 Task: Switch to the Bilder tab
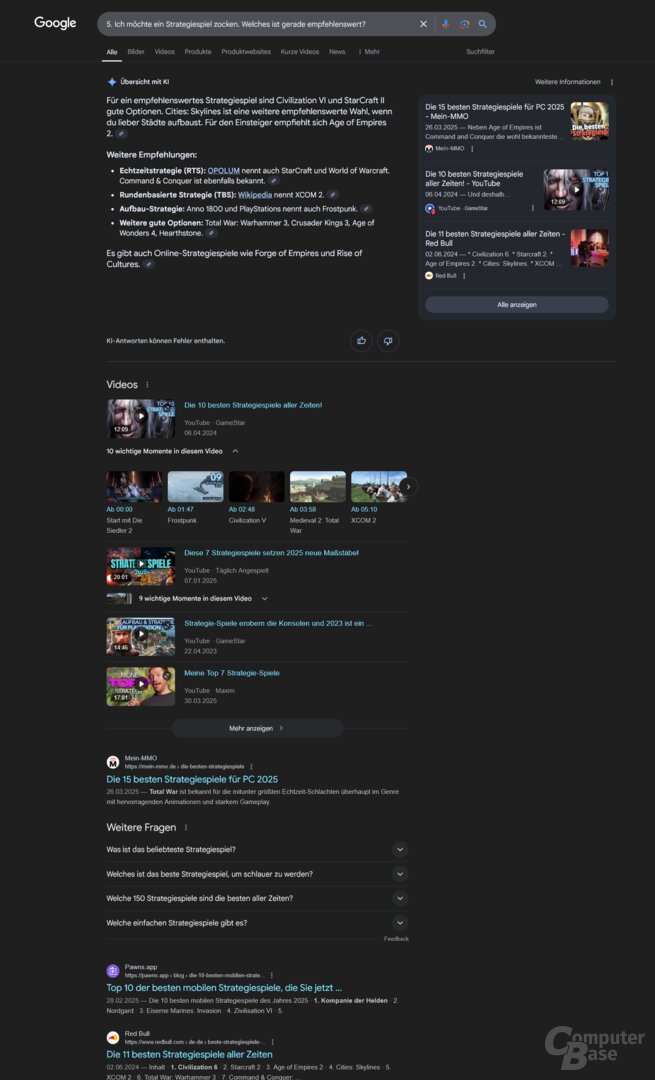136,52
